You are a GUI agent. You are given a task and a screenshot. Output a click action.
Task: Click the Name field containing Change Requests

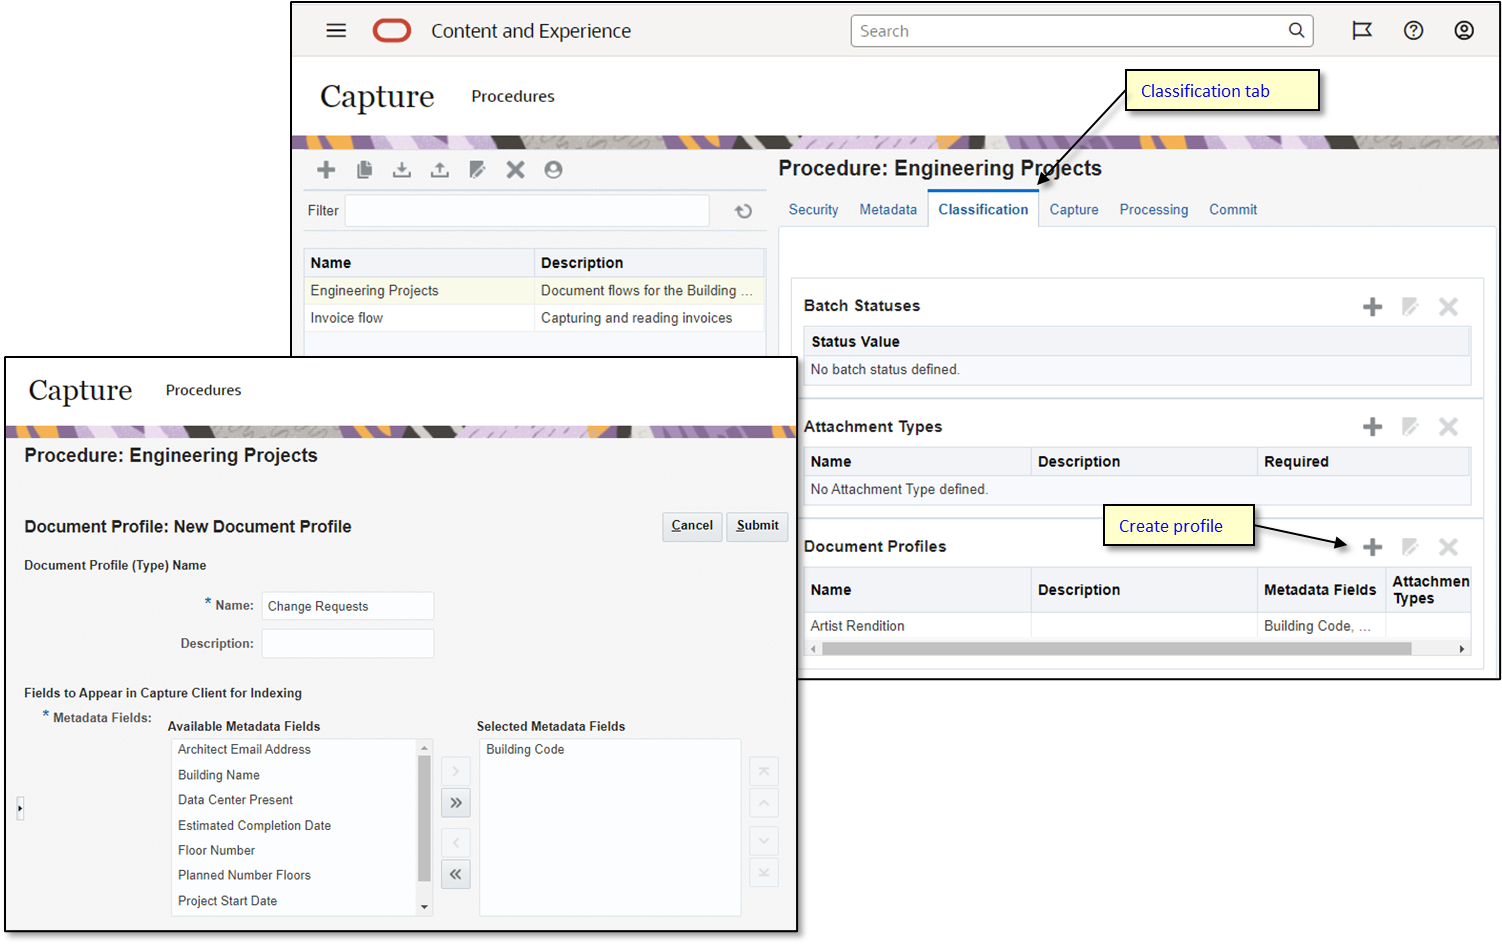(347, 605)
